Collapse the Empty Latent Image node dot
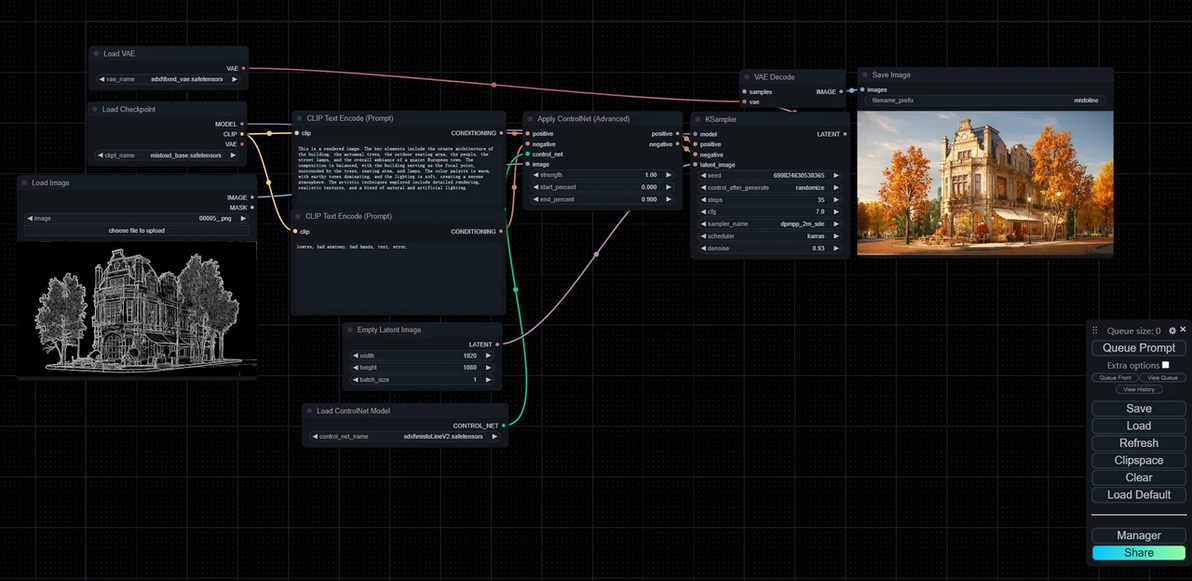The width and height of the screenshot is (1192, 581). pos(351,330)
